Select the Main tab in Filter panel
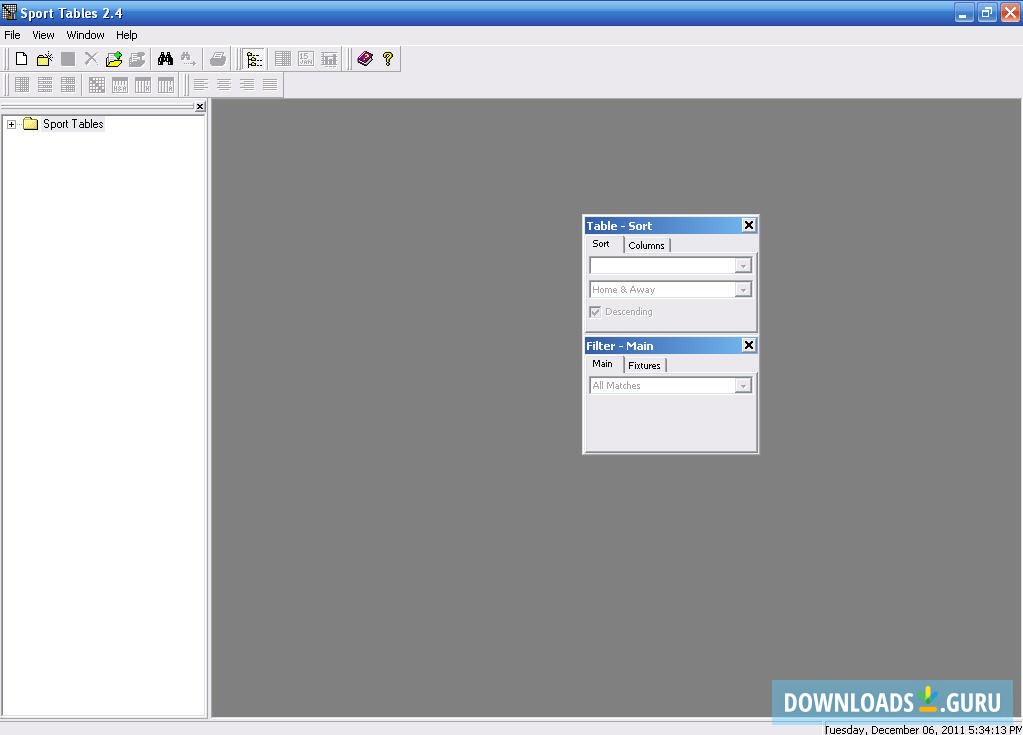This screenshot has height=735, width=1023. pos(602,364)
